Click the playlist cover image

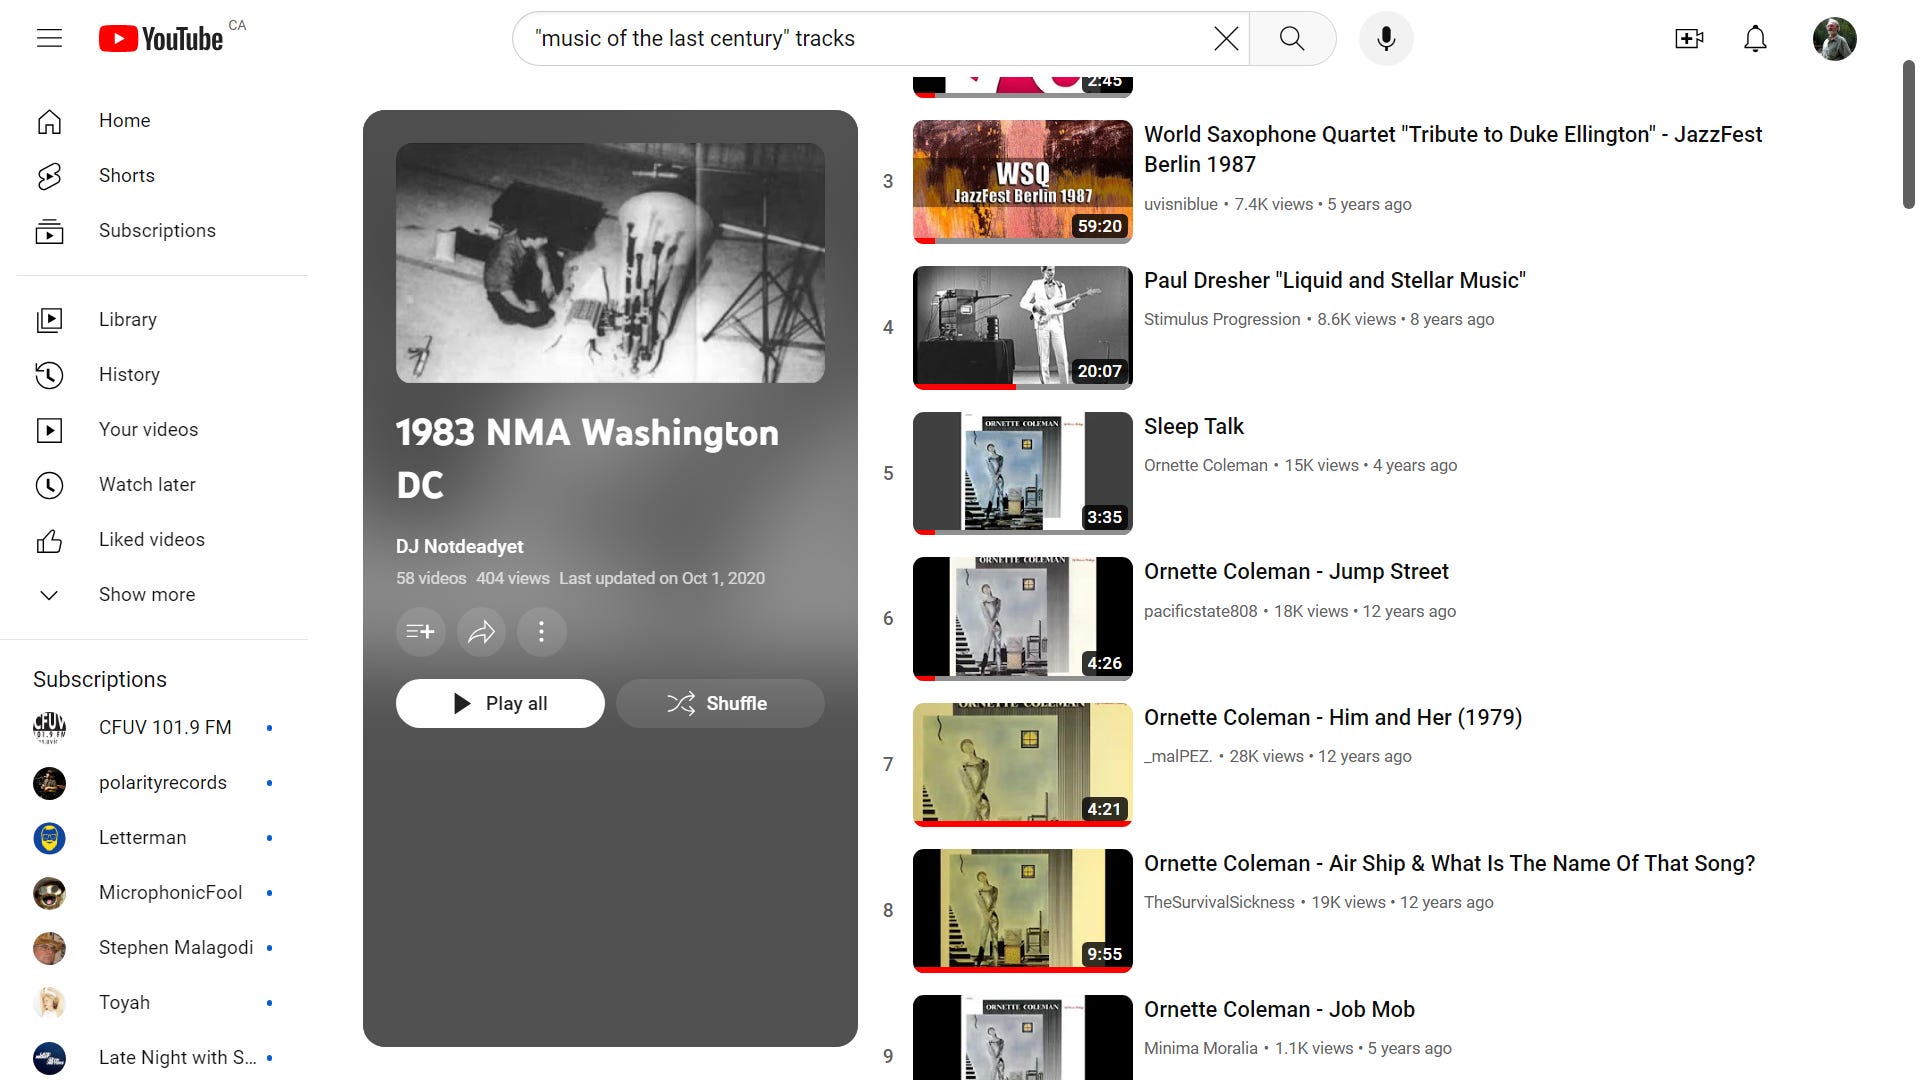610,263
